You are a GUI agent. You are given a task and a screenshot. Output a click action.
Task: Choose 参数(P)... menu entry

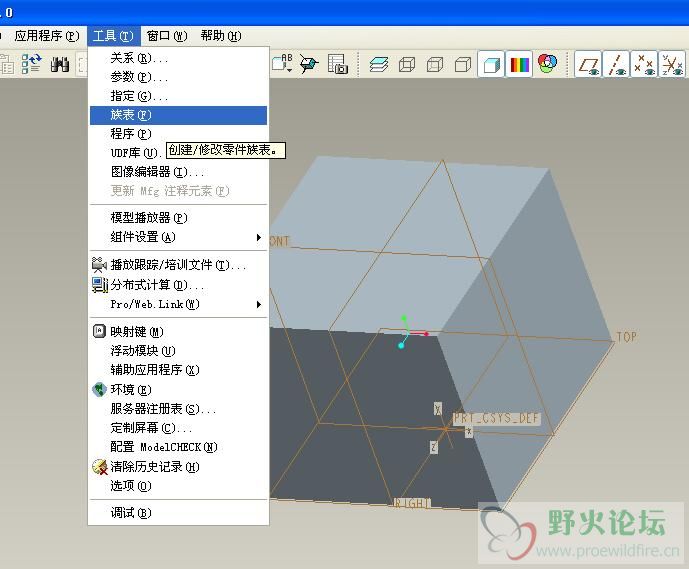(x=178, y=77)
